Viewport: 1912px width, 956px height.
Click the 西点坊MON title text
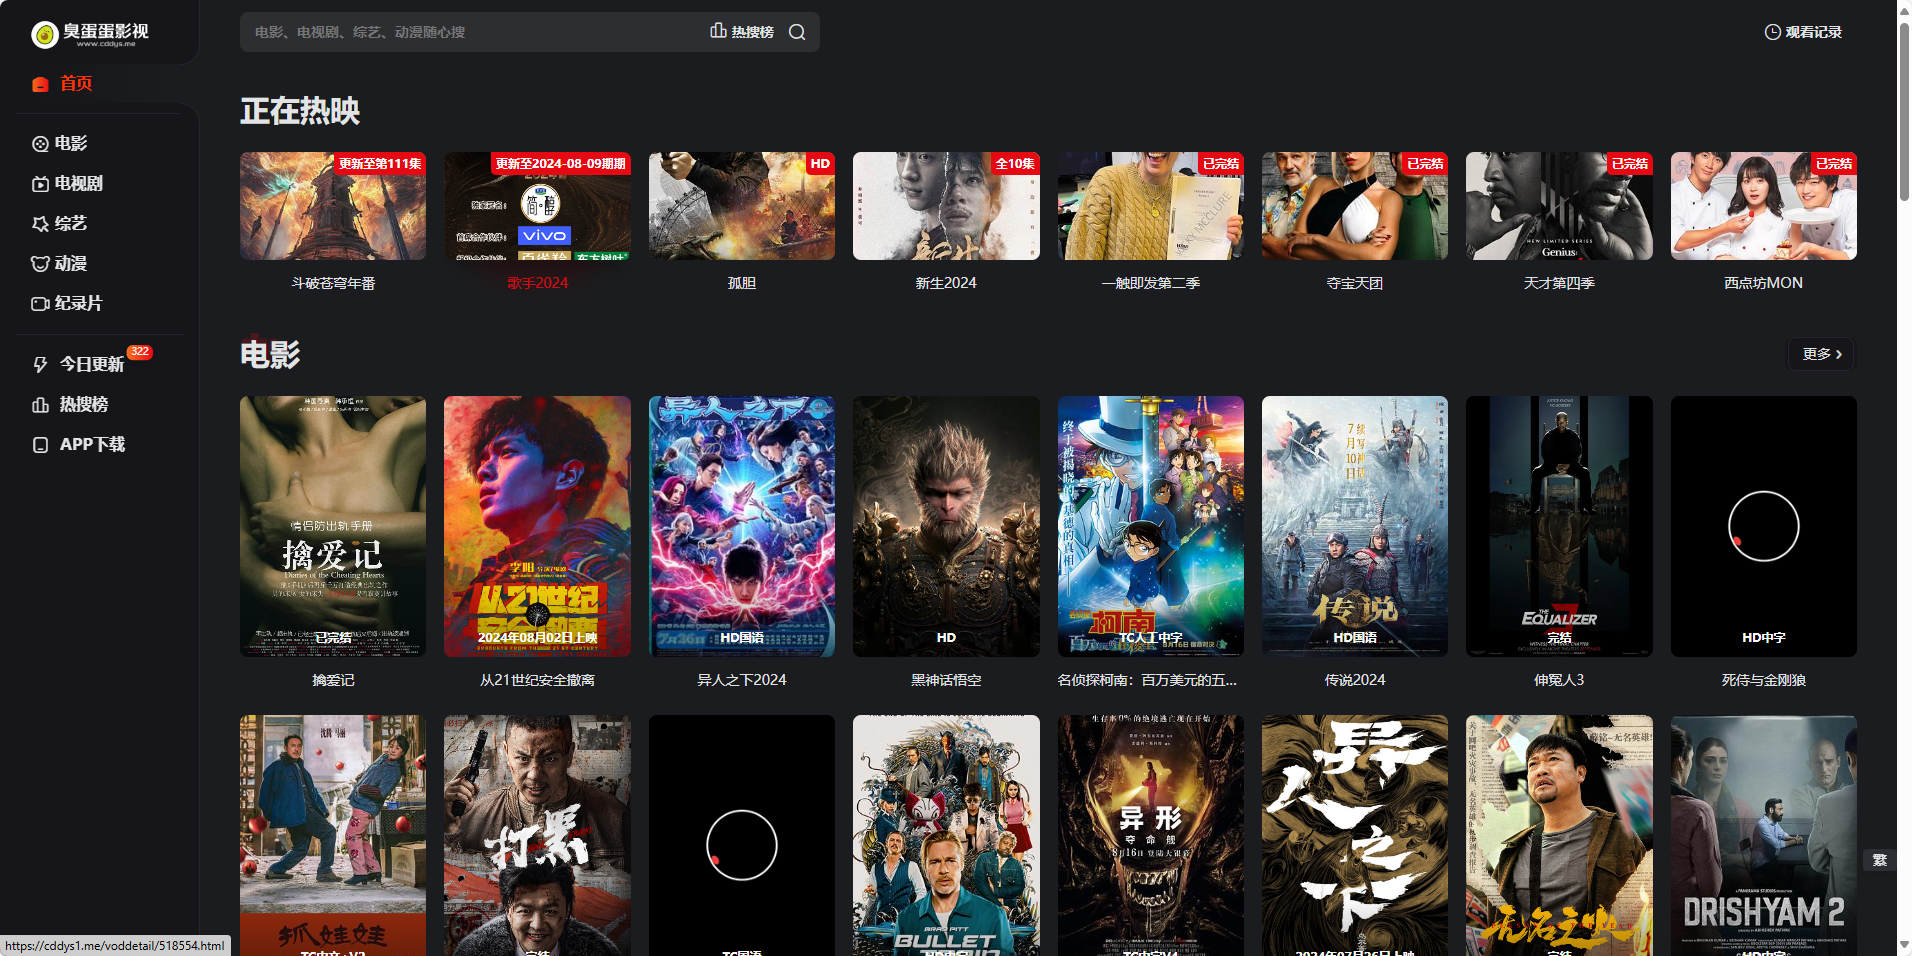point(1764,283)
